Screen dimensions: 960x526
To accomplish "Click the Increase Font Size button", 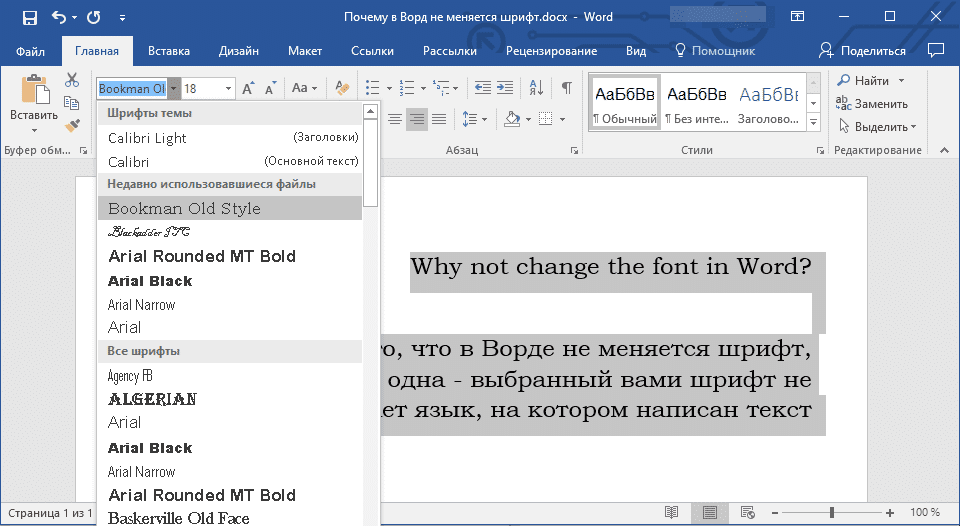I will click(x=248, y=89).
